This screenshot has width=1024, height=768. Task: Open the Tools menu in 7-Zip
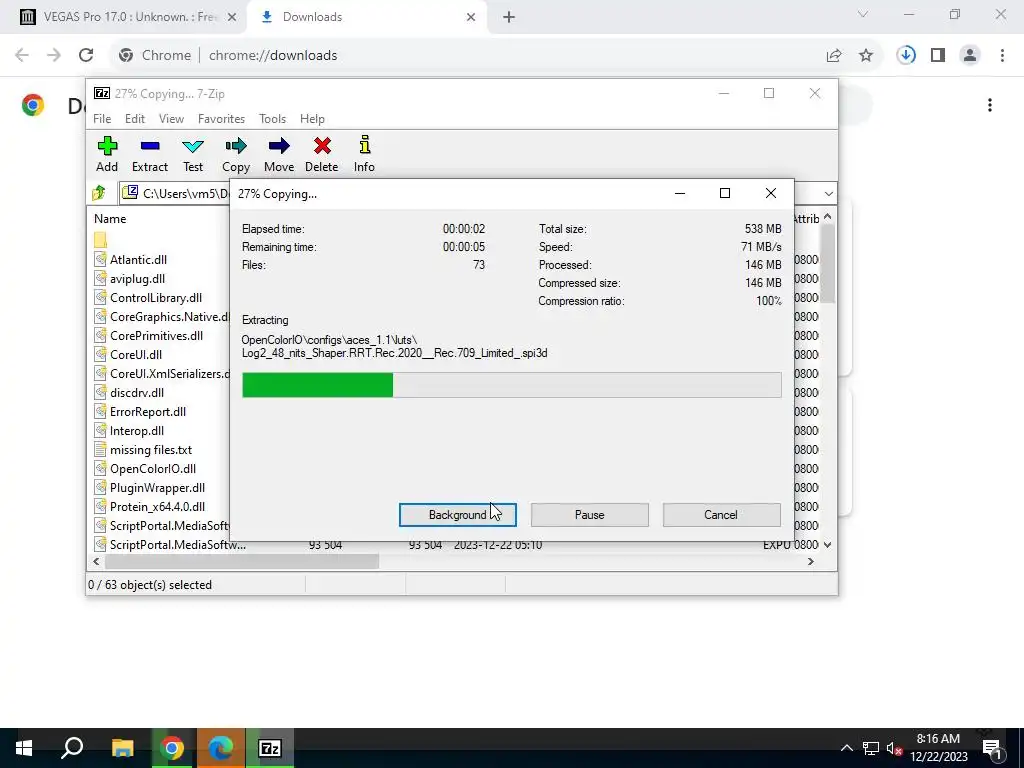pos(272,119)
